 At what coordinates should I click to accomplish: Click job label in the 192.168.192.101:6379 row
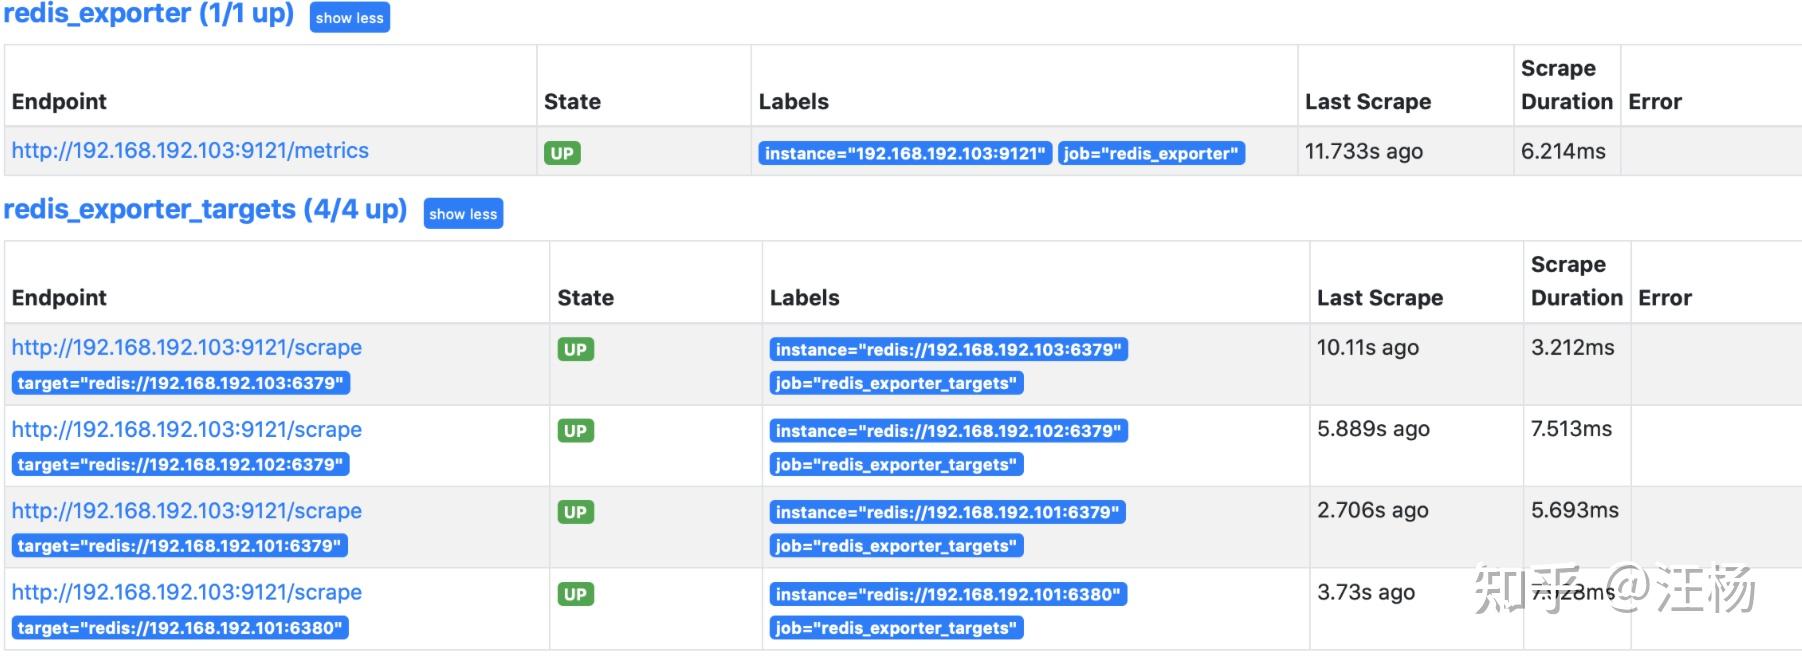(x=896, y=546)
